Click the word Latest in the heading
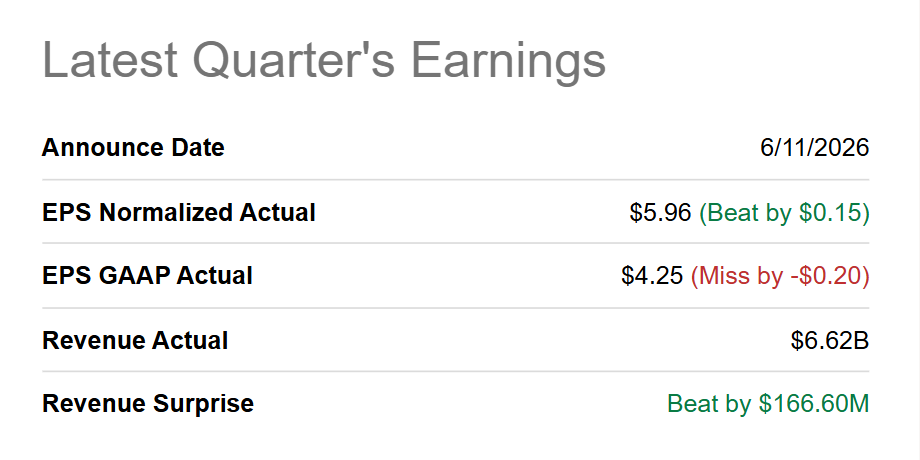 coord(110,59)
